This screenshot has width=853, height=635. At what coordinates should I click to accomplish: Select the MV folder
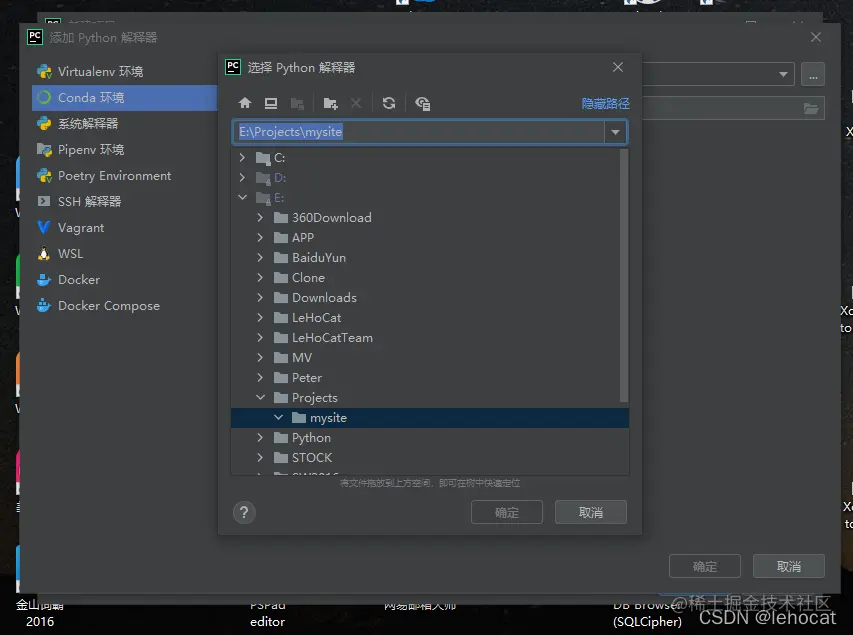[x=430, y=357]
